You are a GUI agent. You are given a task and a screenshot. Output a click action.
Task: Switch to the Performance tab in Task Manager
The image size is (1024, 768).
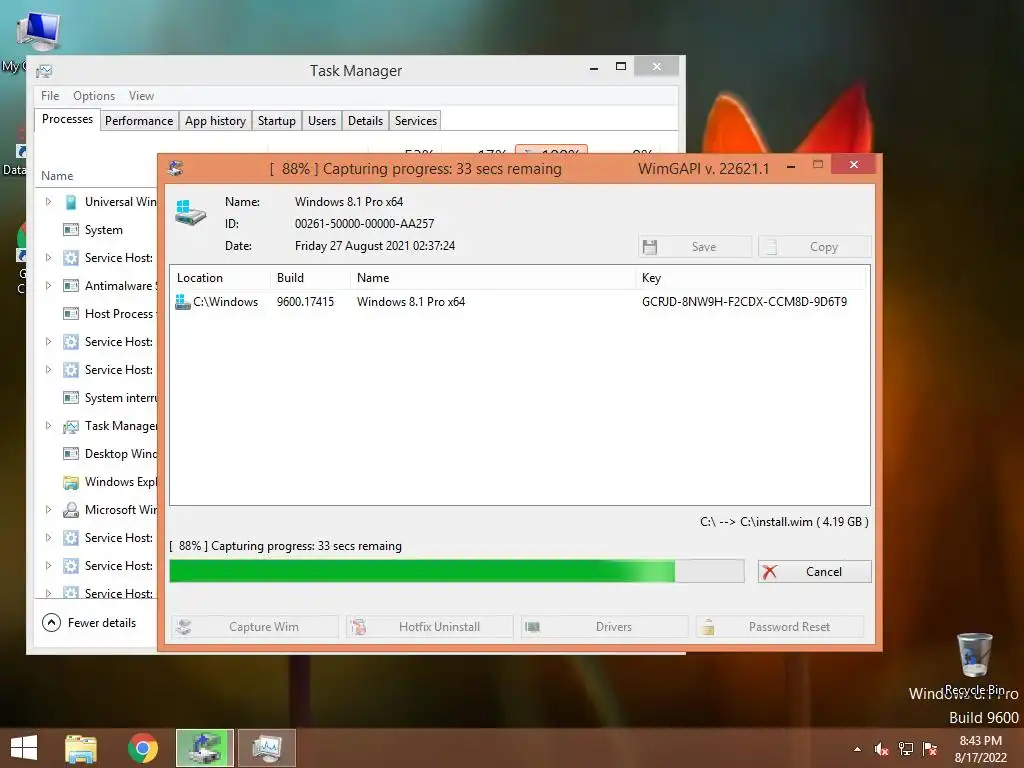point(139,121)
